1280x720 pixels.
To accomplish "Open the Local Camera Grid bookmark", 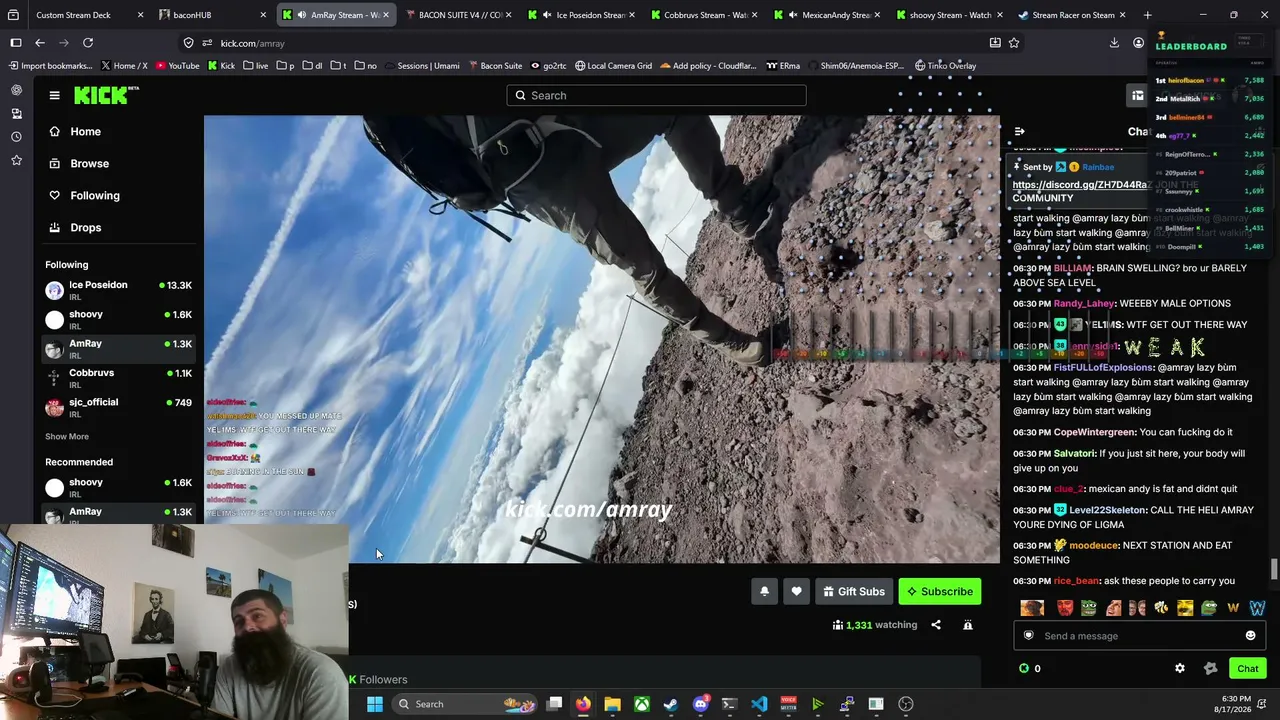I will point(613,66).
